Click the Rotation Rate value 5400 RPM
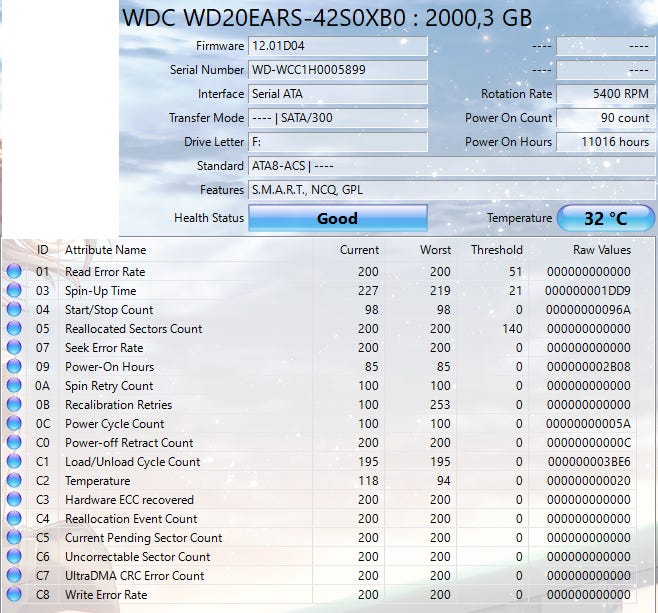 pos(606,94)
